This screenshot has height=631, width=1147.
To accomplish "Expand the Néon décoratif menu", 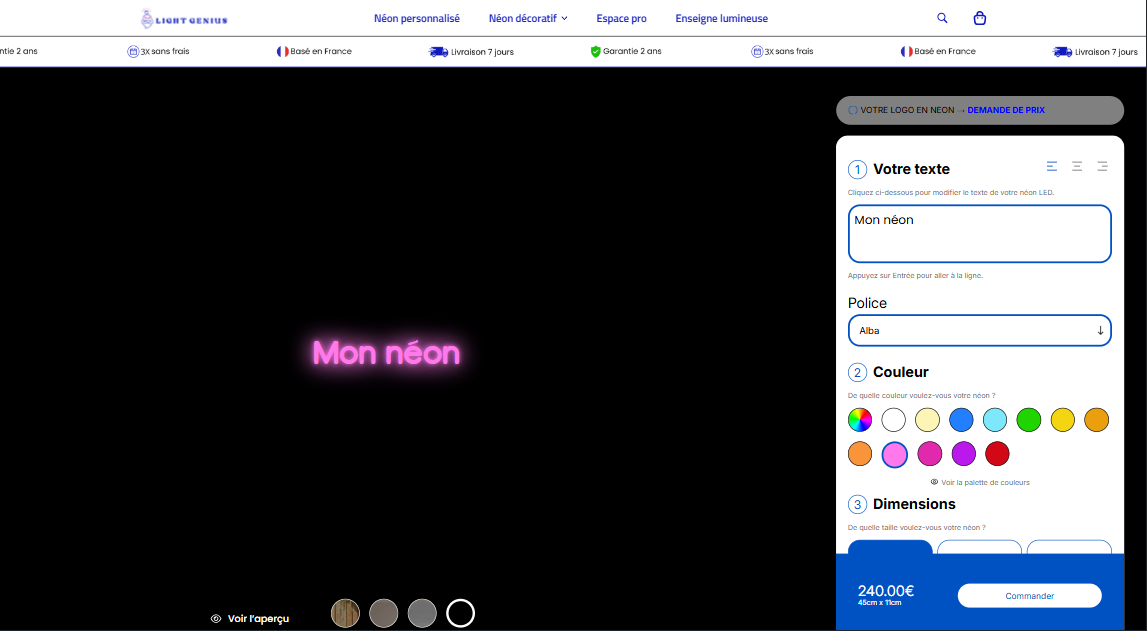I will coord(528,18).
